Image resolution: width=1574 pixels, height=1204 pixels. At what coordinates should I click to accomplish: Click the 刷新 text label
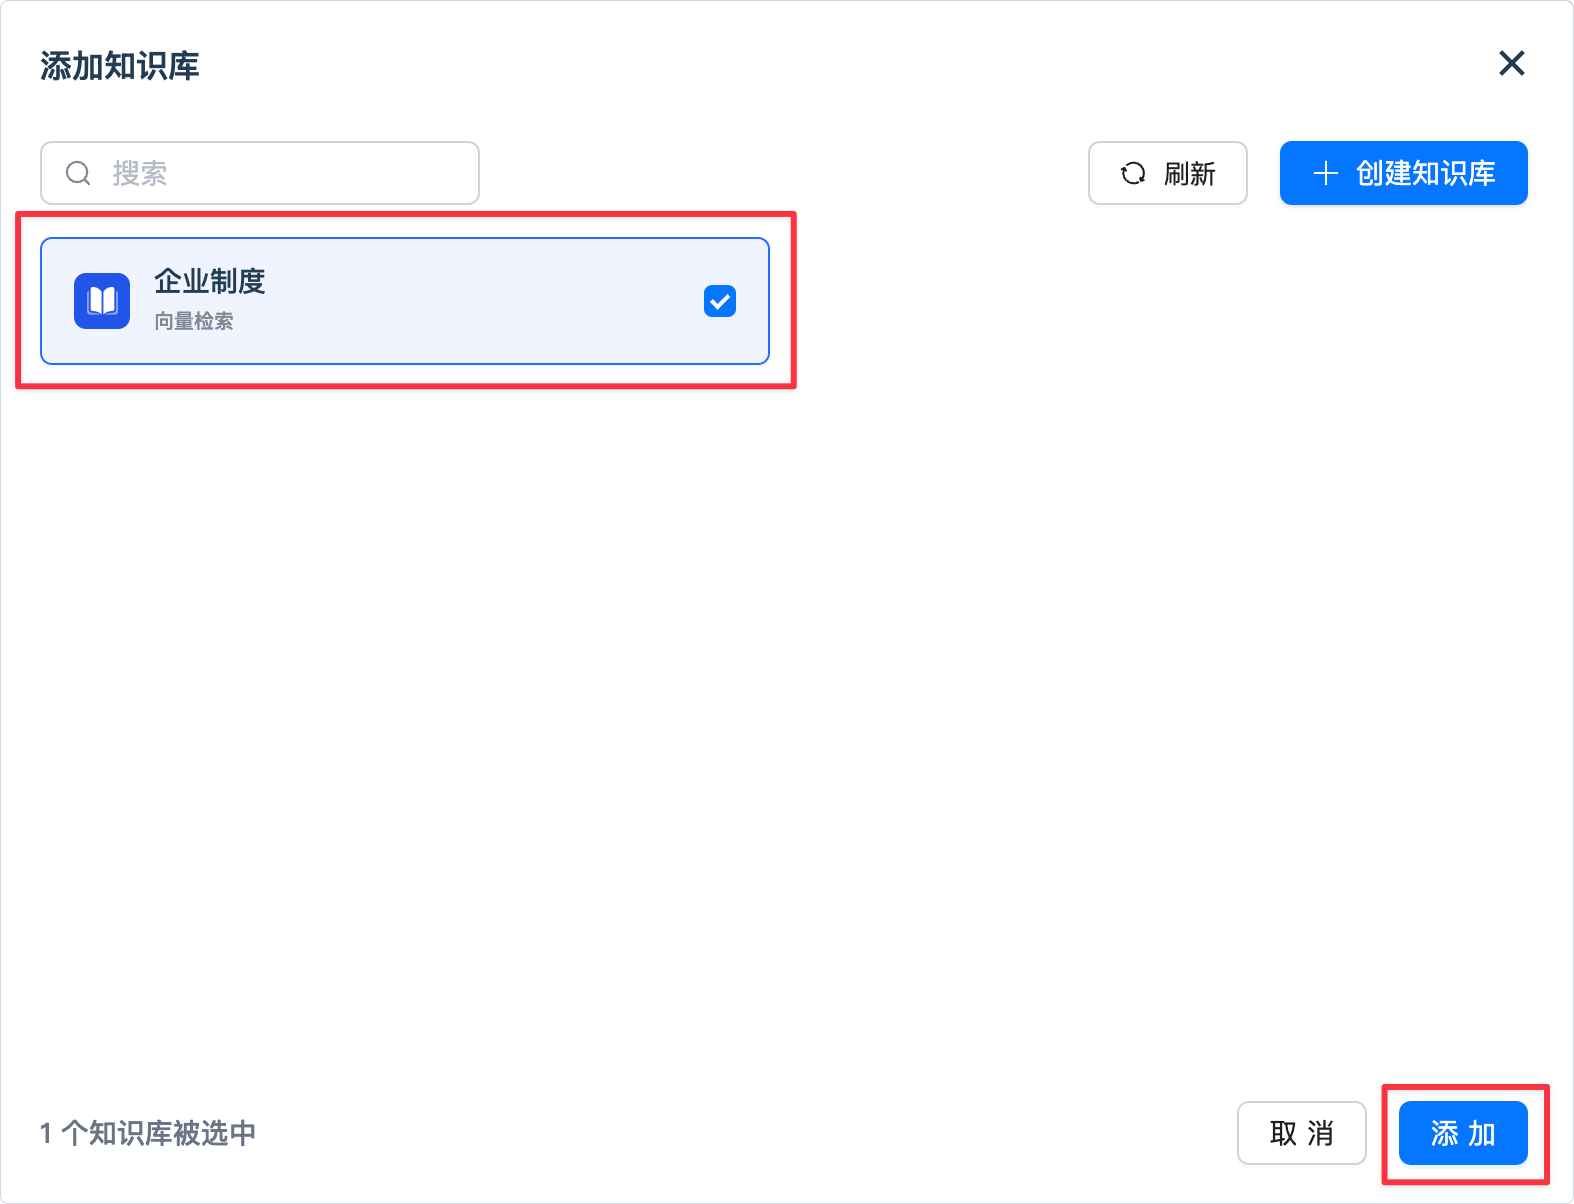[x=1189, y=174]
